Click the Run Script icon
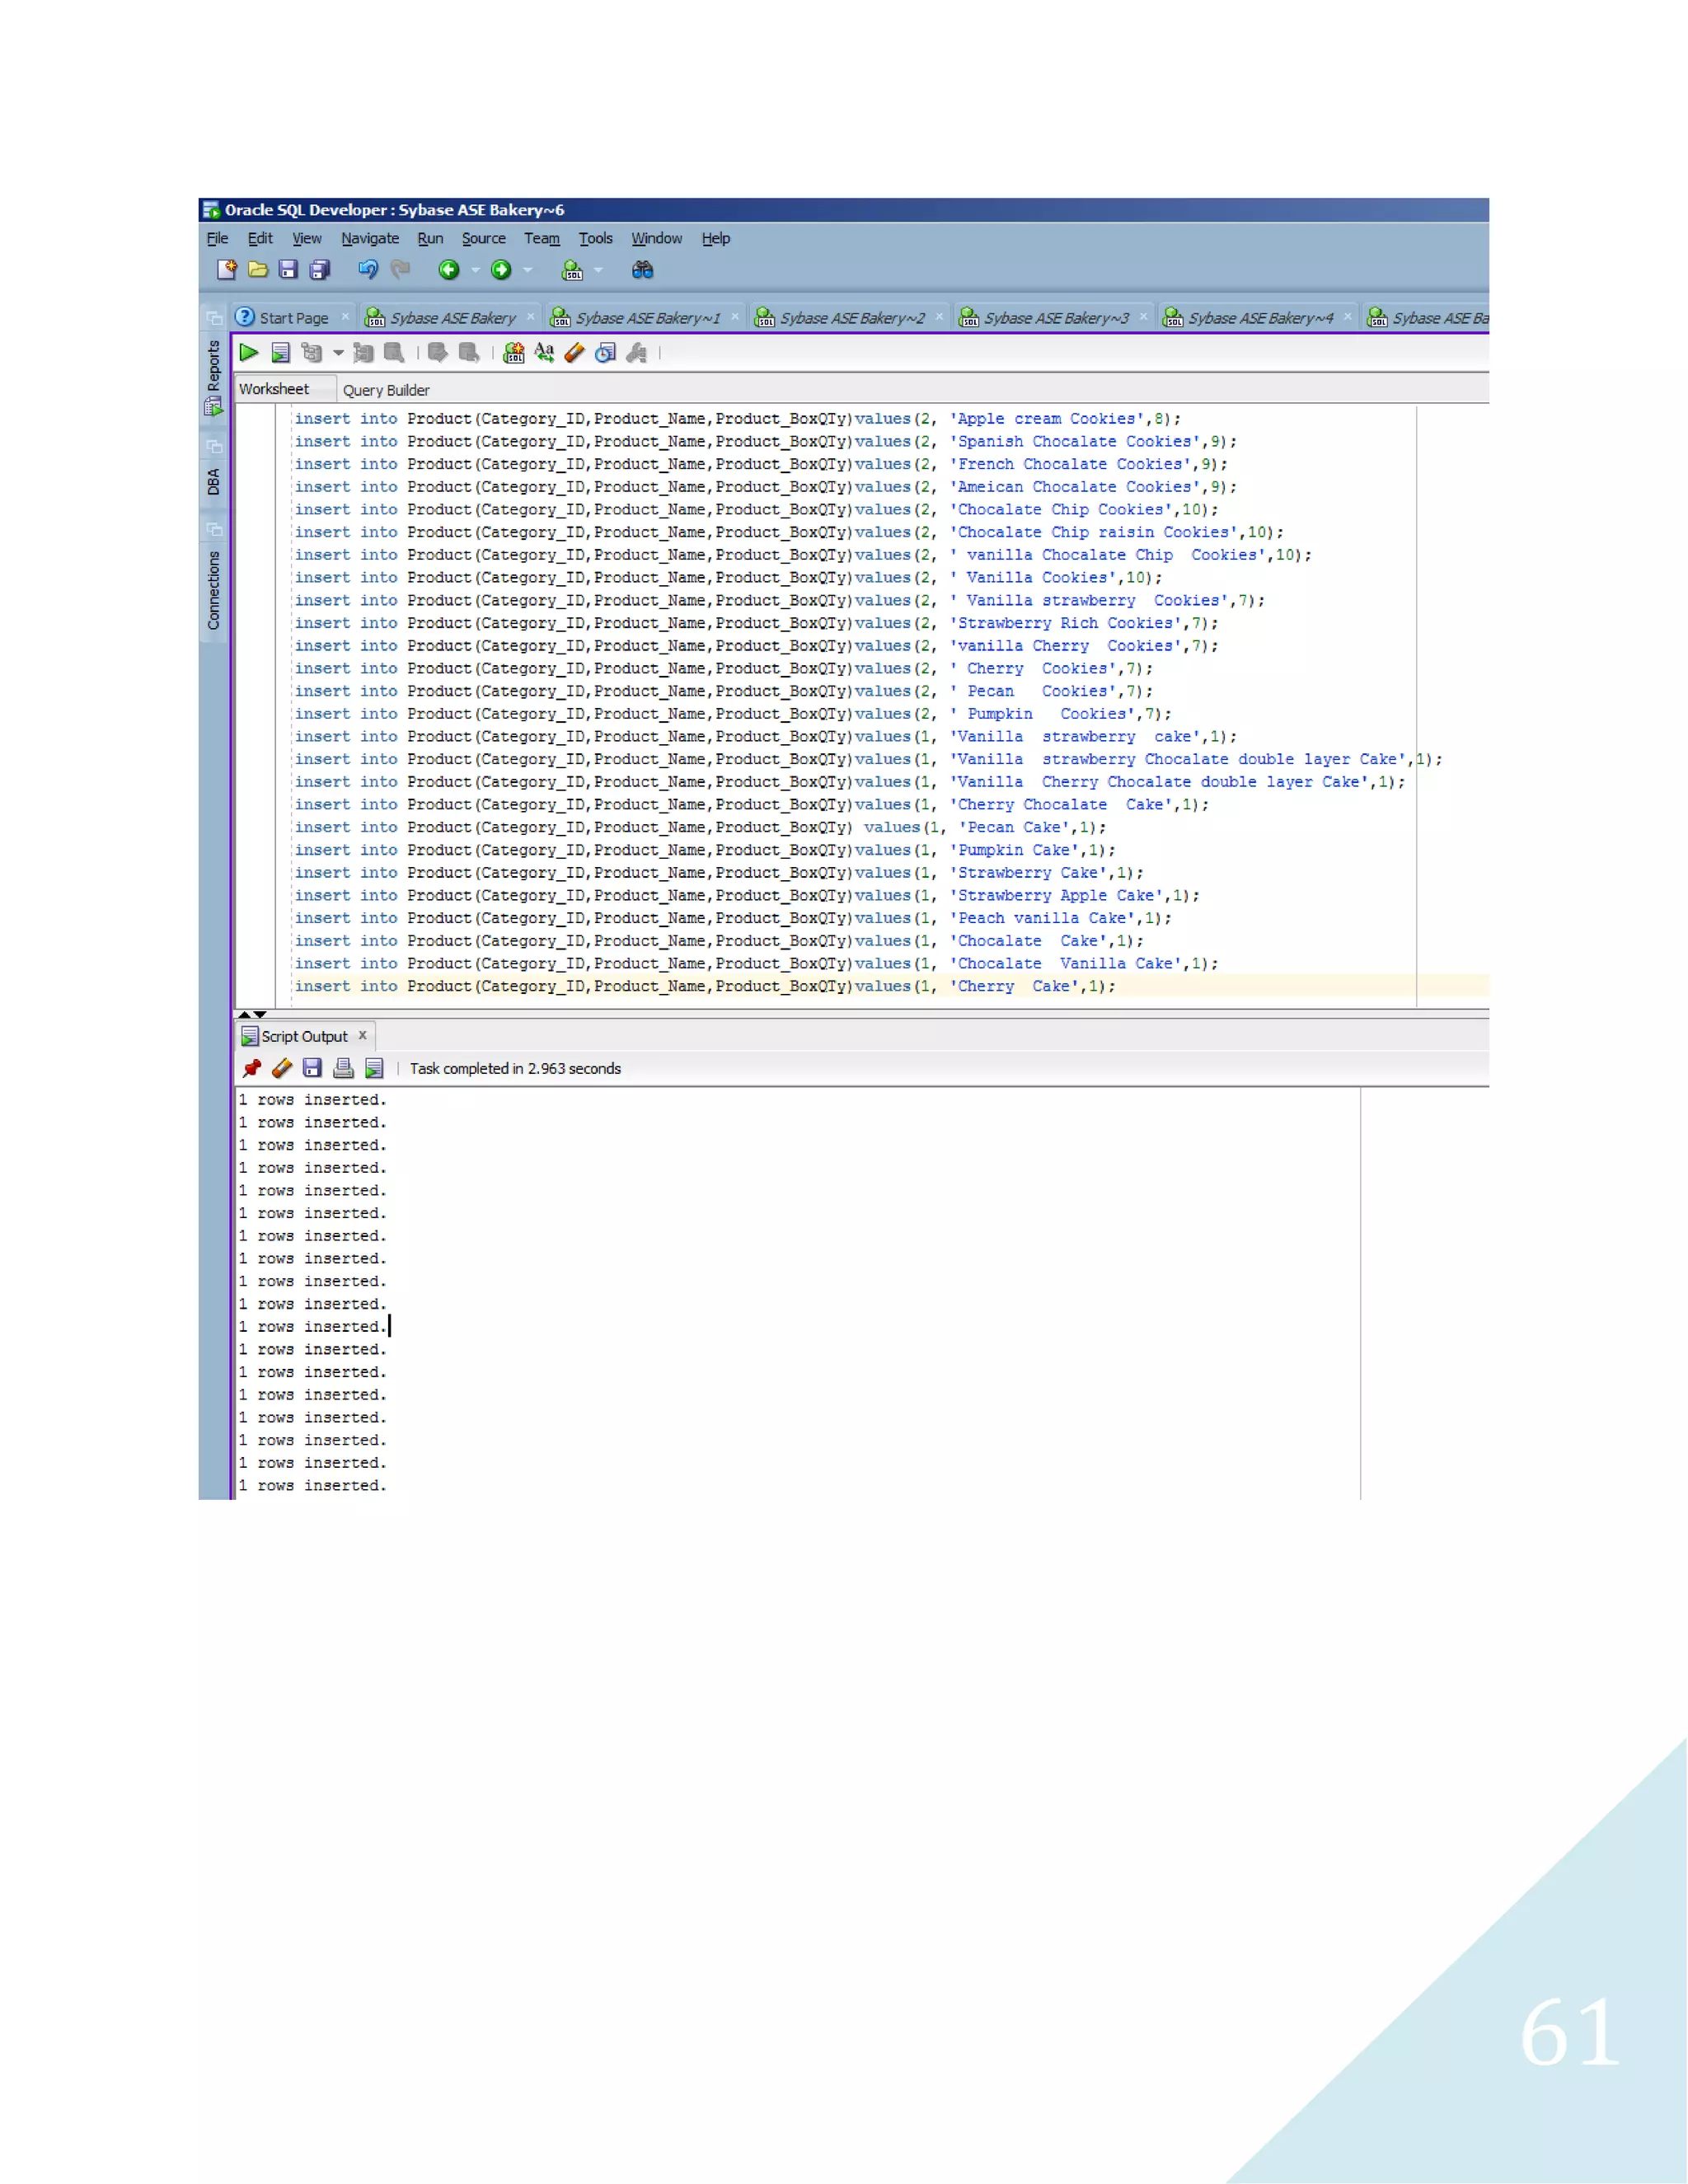This screenshot has width=1688, height=2184. pos(281,352)
